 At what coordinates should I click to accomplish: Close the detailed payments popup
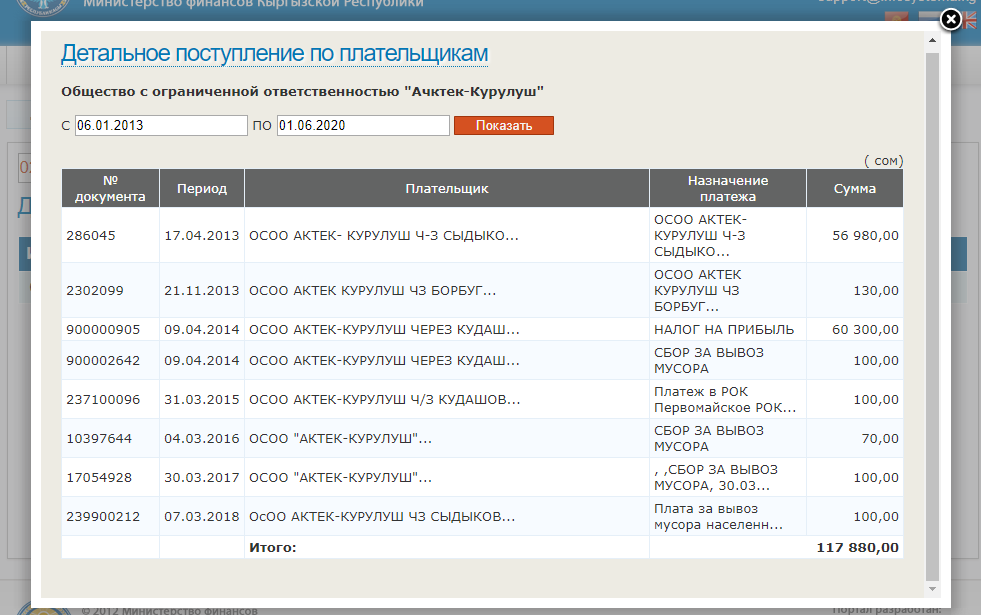(952, 19)
